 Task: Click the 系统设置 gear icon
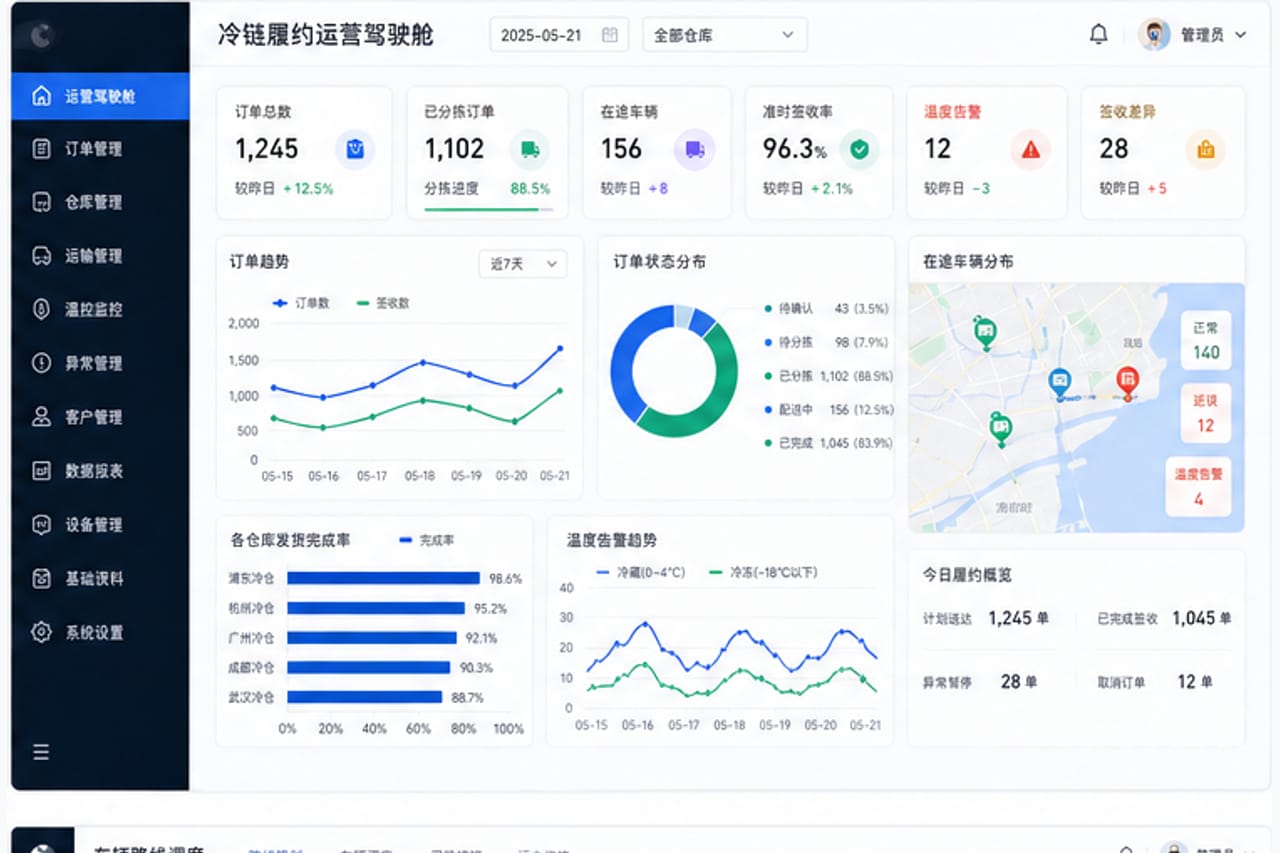[x=41, y=632]
